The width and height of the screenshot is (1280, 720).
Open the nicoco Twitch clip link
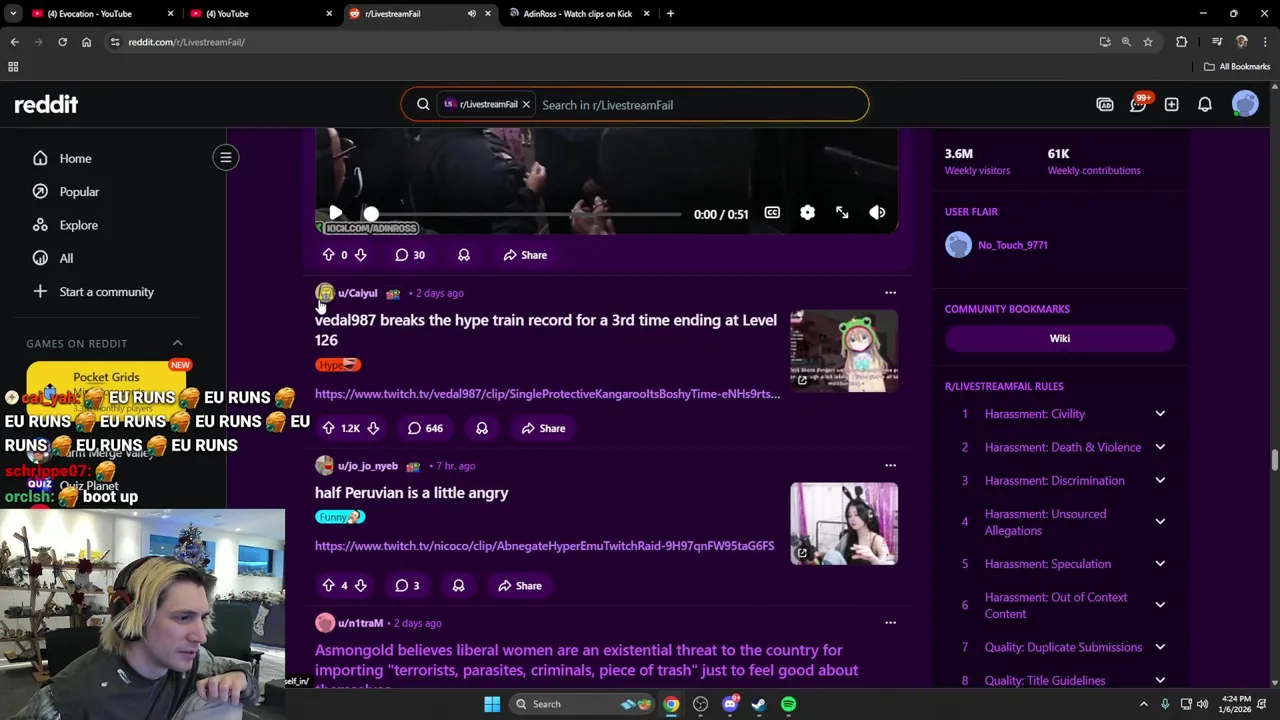(544, 546)
